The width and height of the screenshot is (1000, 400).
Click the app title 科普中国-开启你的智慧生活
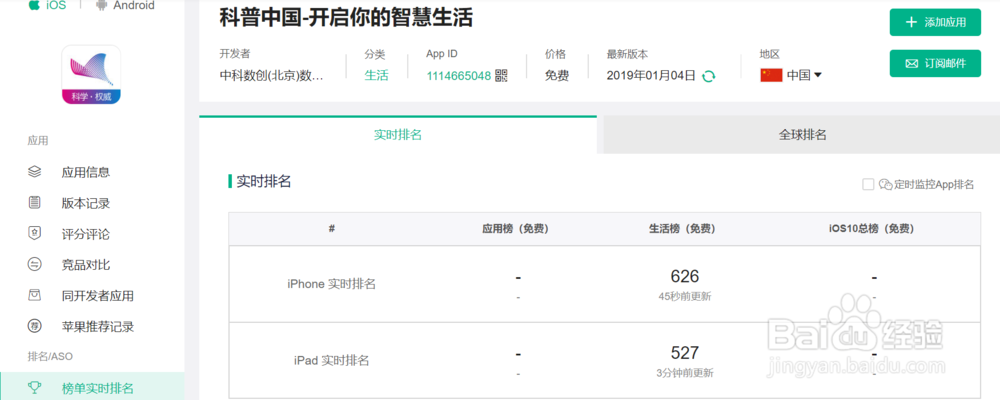click(x=346, y=18)
